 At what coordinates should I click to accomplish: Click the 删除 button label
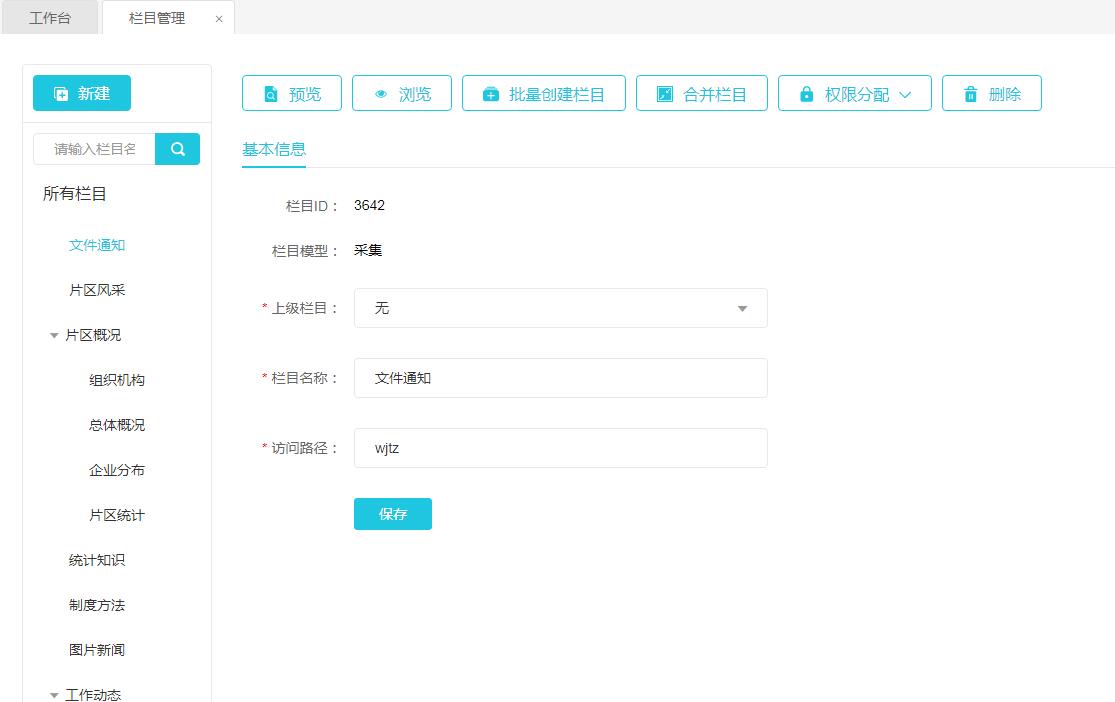[1005, 94]
